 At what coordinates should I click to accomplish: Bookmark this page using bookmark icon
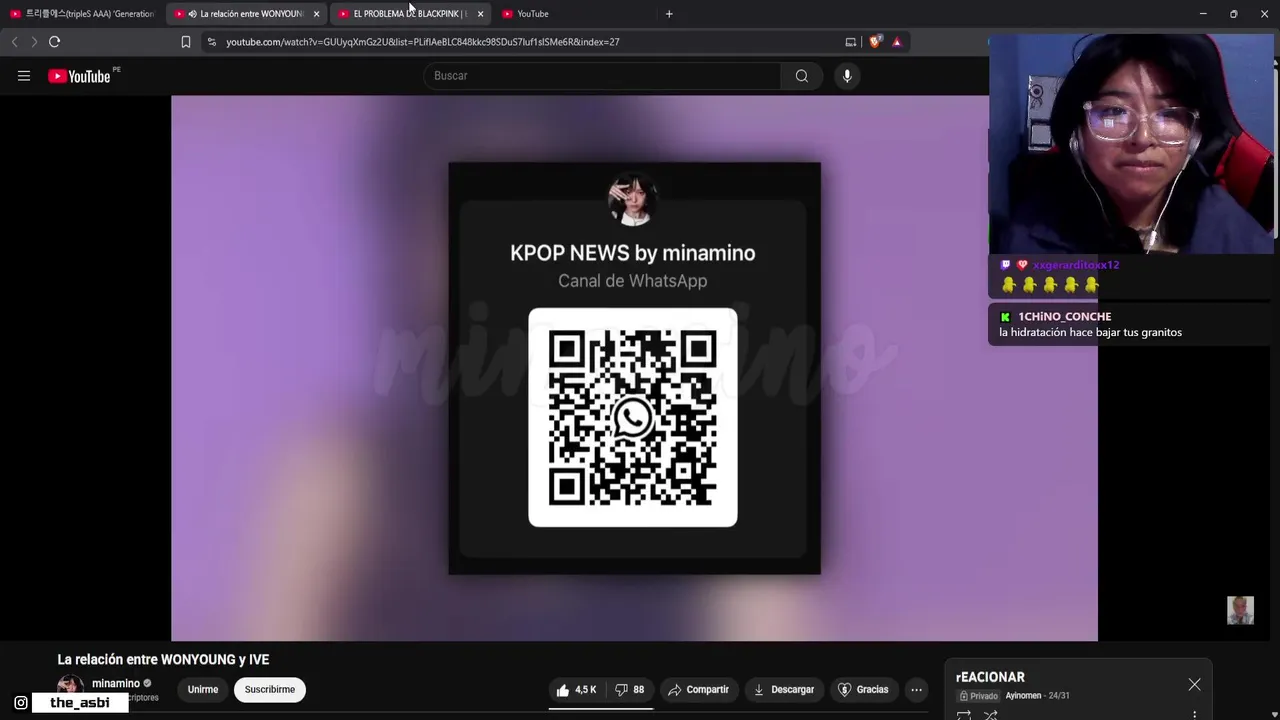pyautogui.click(x=186, y=42)
